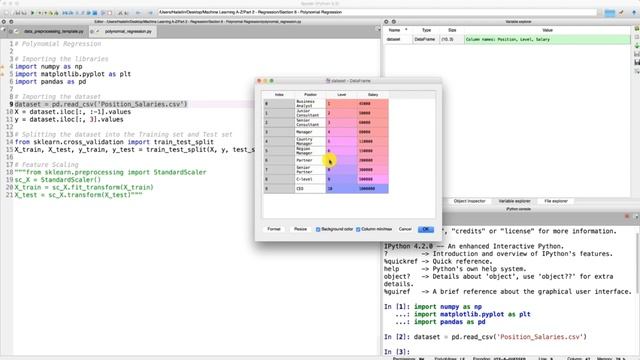Select the 'Junior Consultant' cell
This screenshot has width=640, height=360.
click(310, 113)
